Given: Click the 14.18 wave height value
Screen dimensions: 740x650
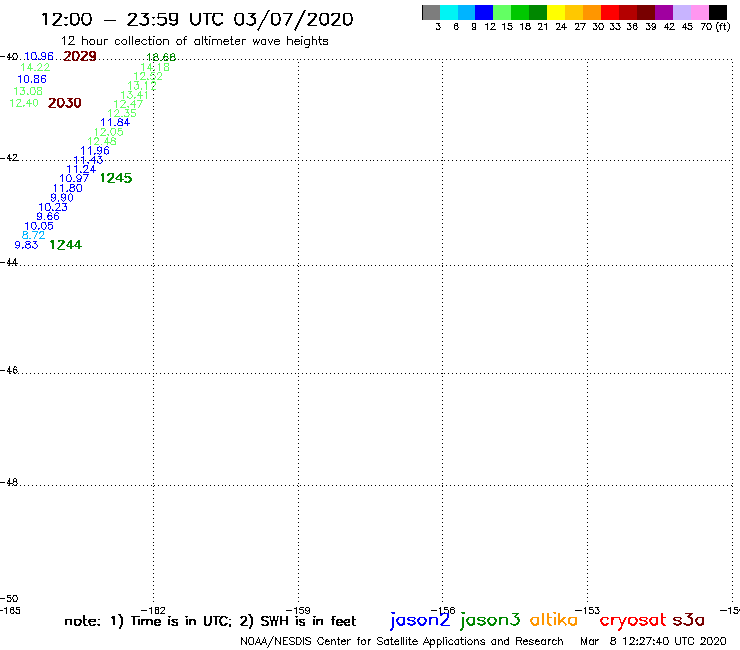Looking at the screenshot, I should pos(155,67).
